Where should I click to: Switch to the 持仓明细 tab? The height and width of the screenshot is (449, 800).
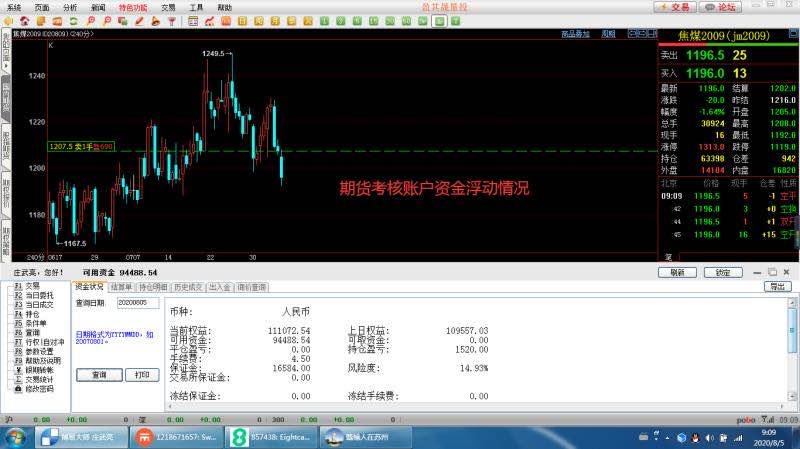153,287
